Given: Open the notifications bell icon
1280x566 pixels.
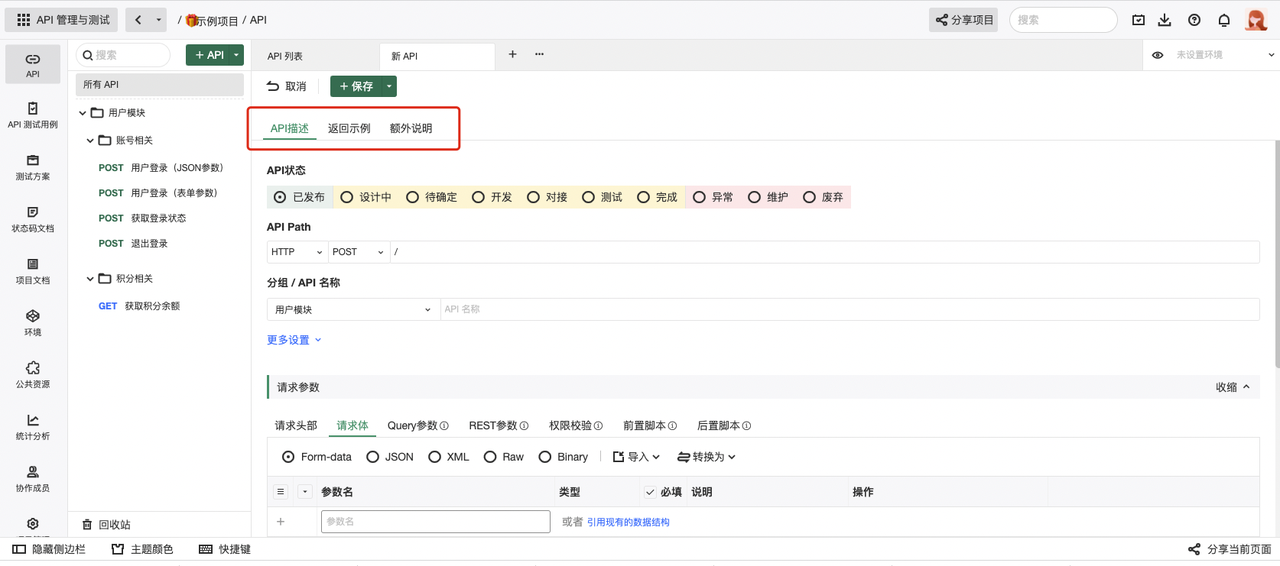Looking at the screenshot, I should click(1224, 20).
